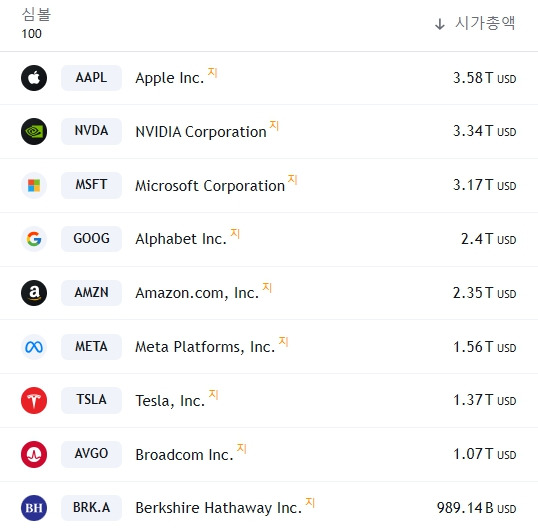Open the Apple Inc. link
Image resolution: width=538 pixels, height=530 pixels.
[x=169, y=78]
